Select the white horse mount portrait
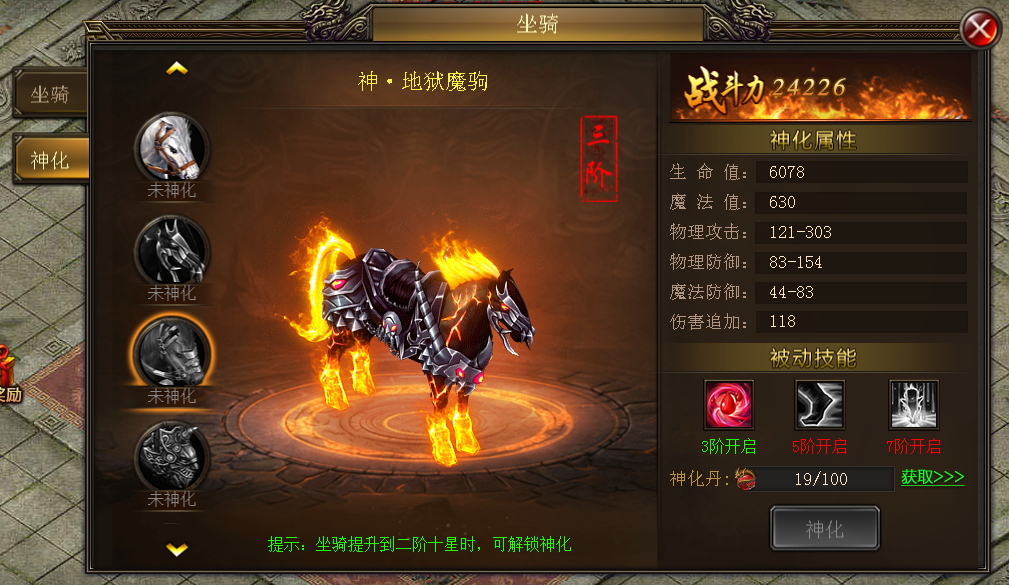1009x585 pixels. (x=171, y=148)
